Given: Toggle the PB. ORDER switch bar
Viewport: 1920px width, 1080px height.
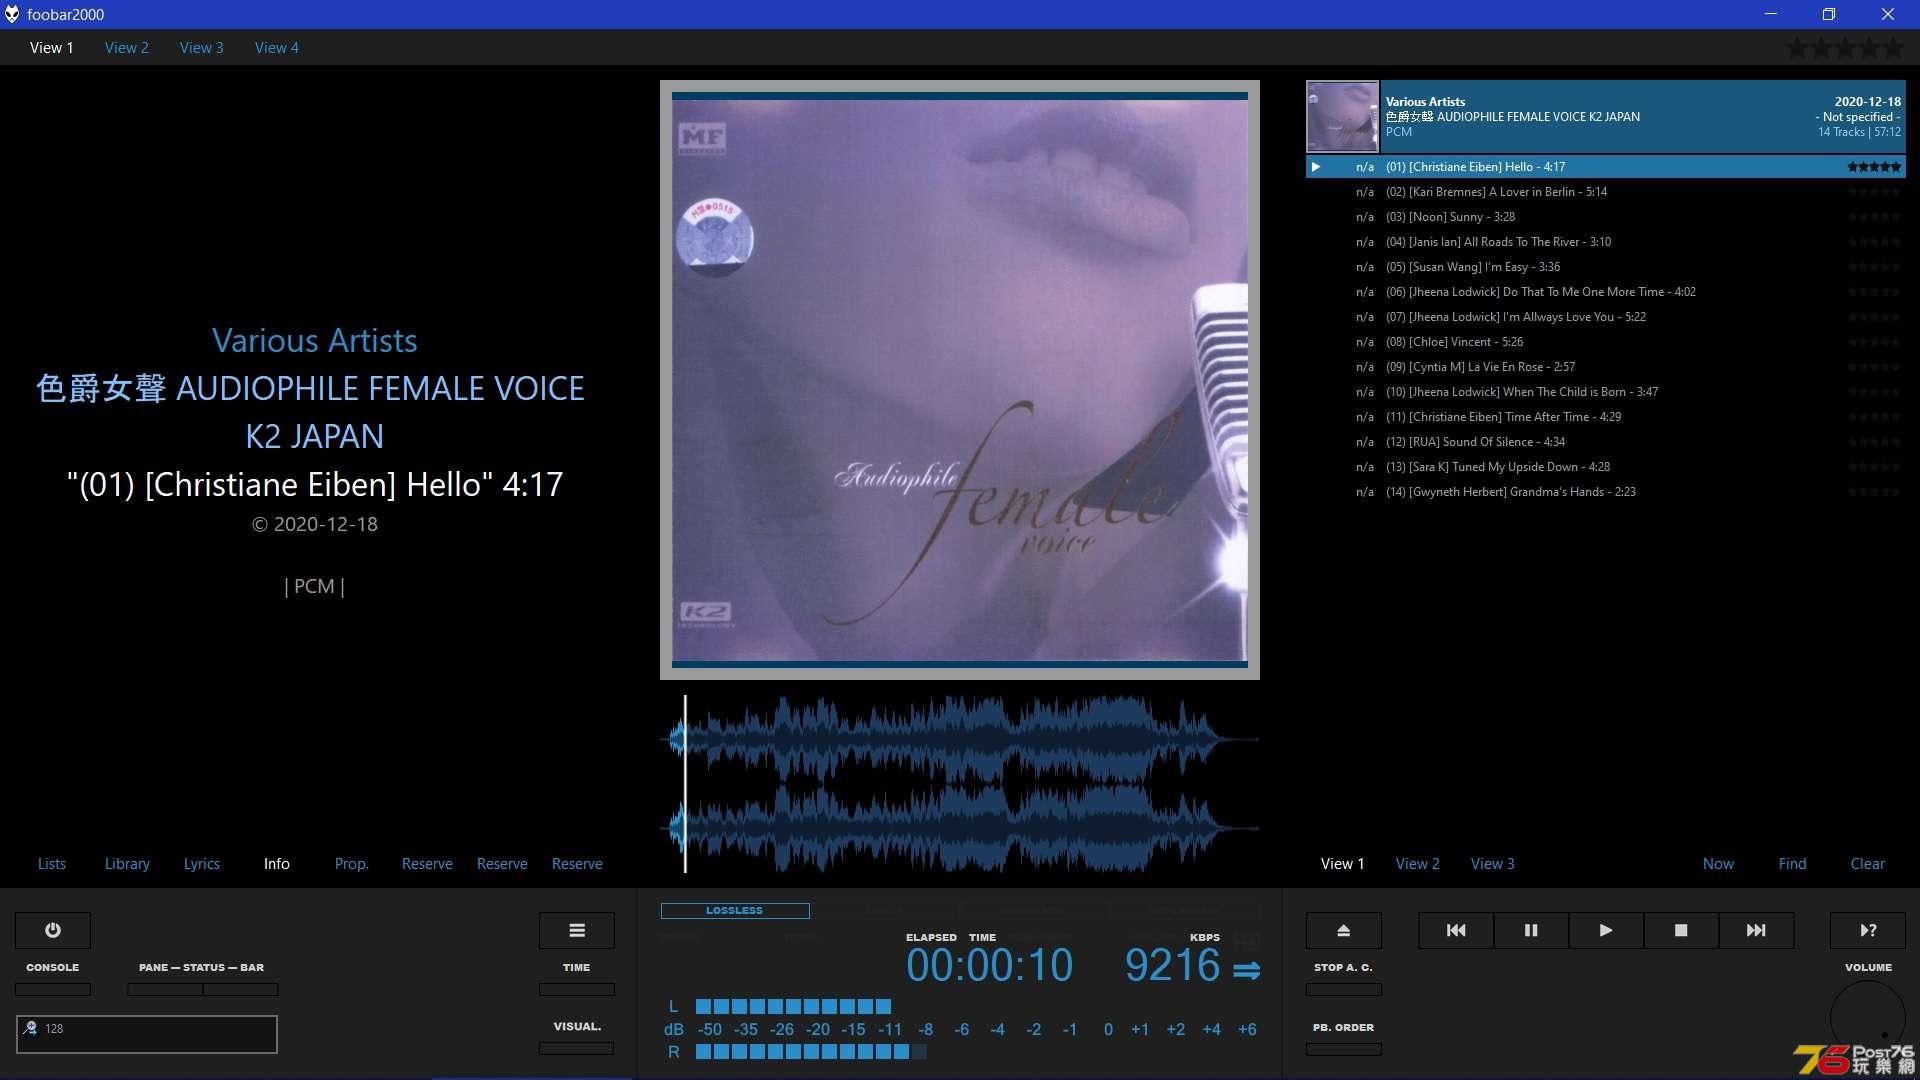Looking at the screenshot, I should pyautogui.click(x=1344, y=1049).
